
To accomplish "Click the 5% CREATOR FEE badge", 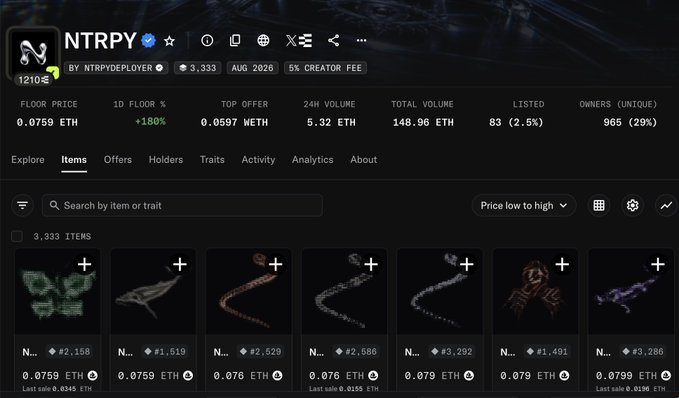I will coord(325,68).
